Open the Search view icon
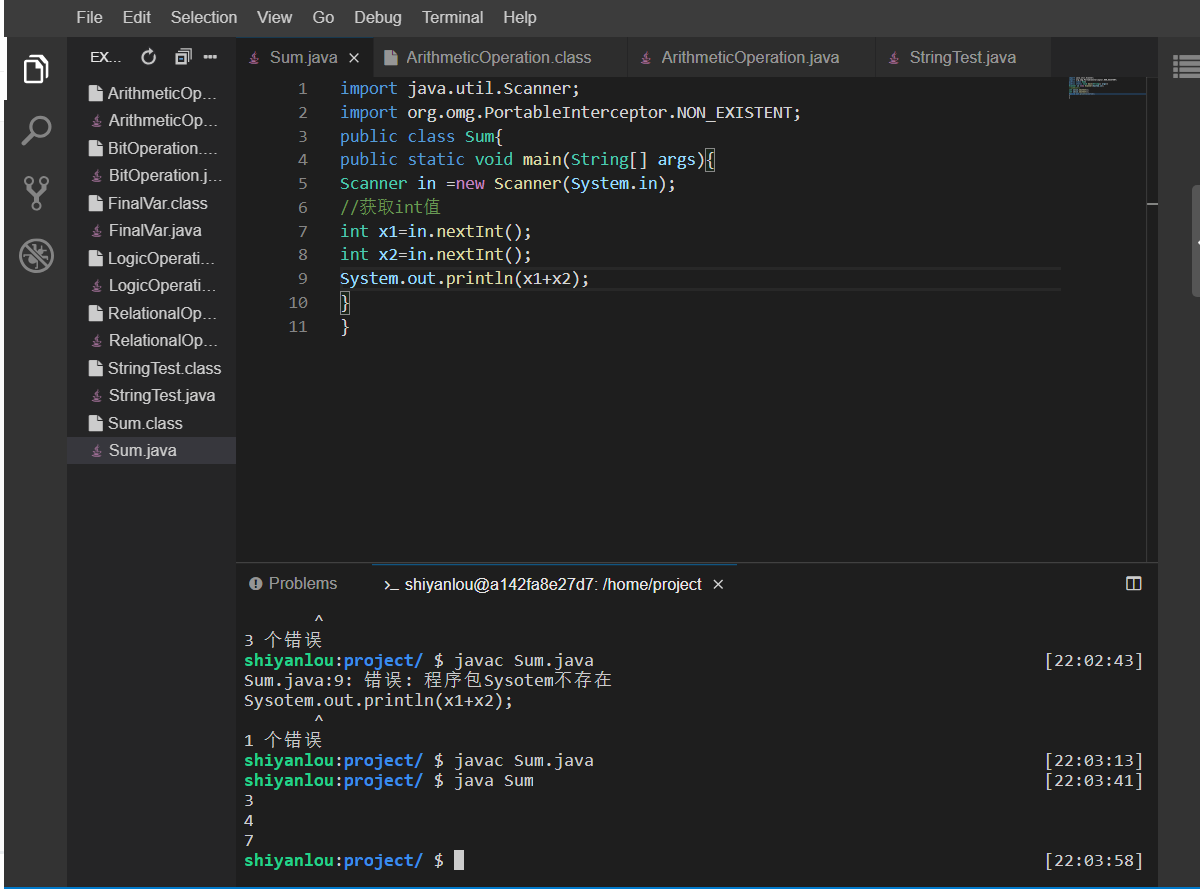Screen dimensions: 1200x889 tap(36, 131)
